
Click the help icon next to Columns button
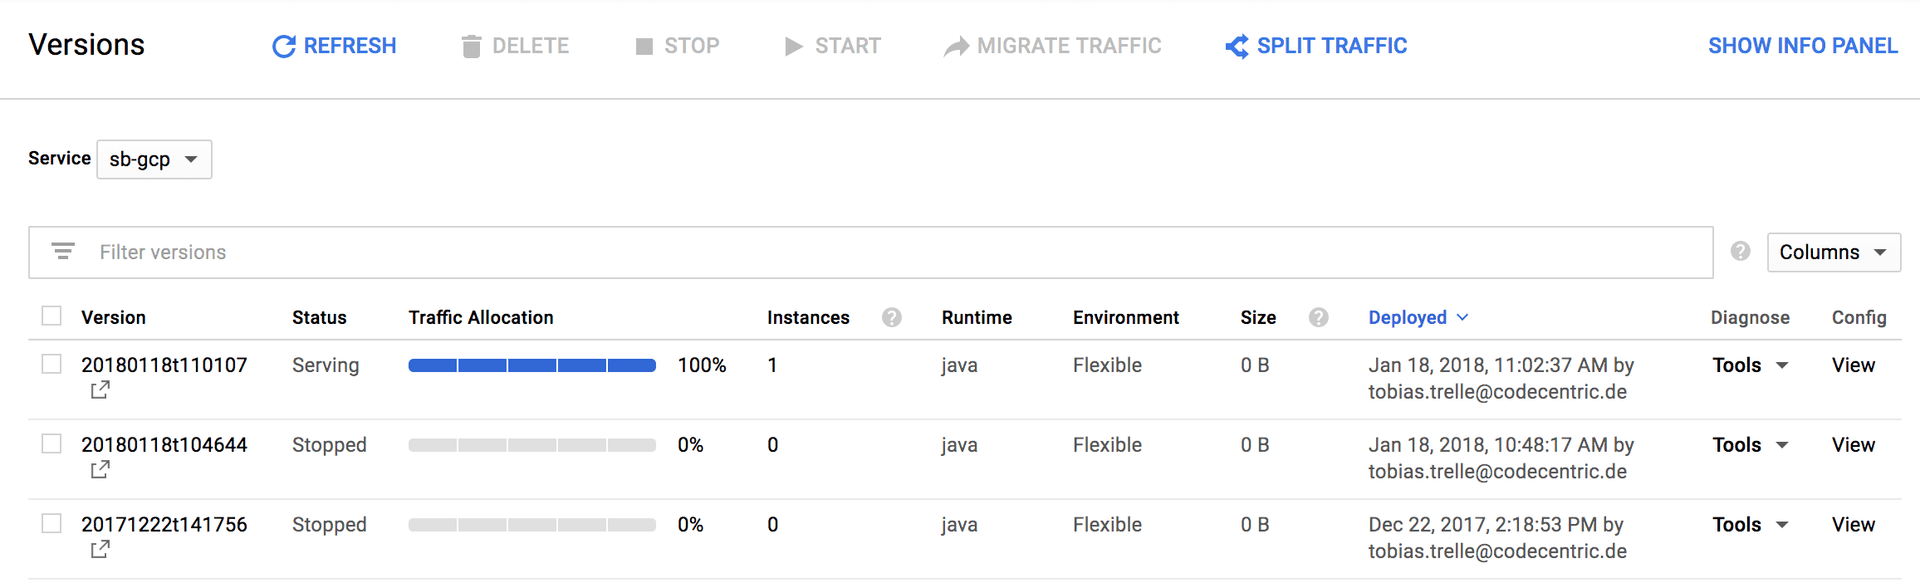pos(1741,252)
